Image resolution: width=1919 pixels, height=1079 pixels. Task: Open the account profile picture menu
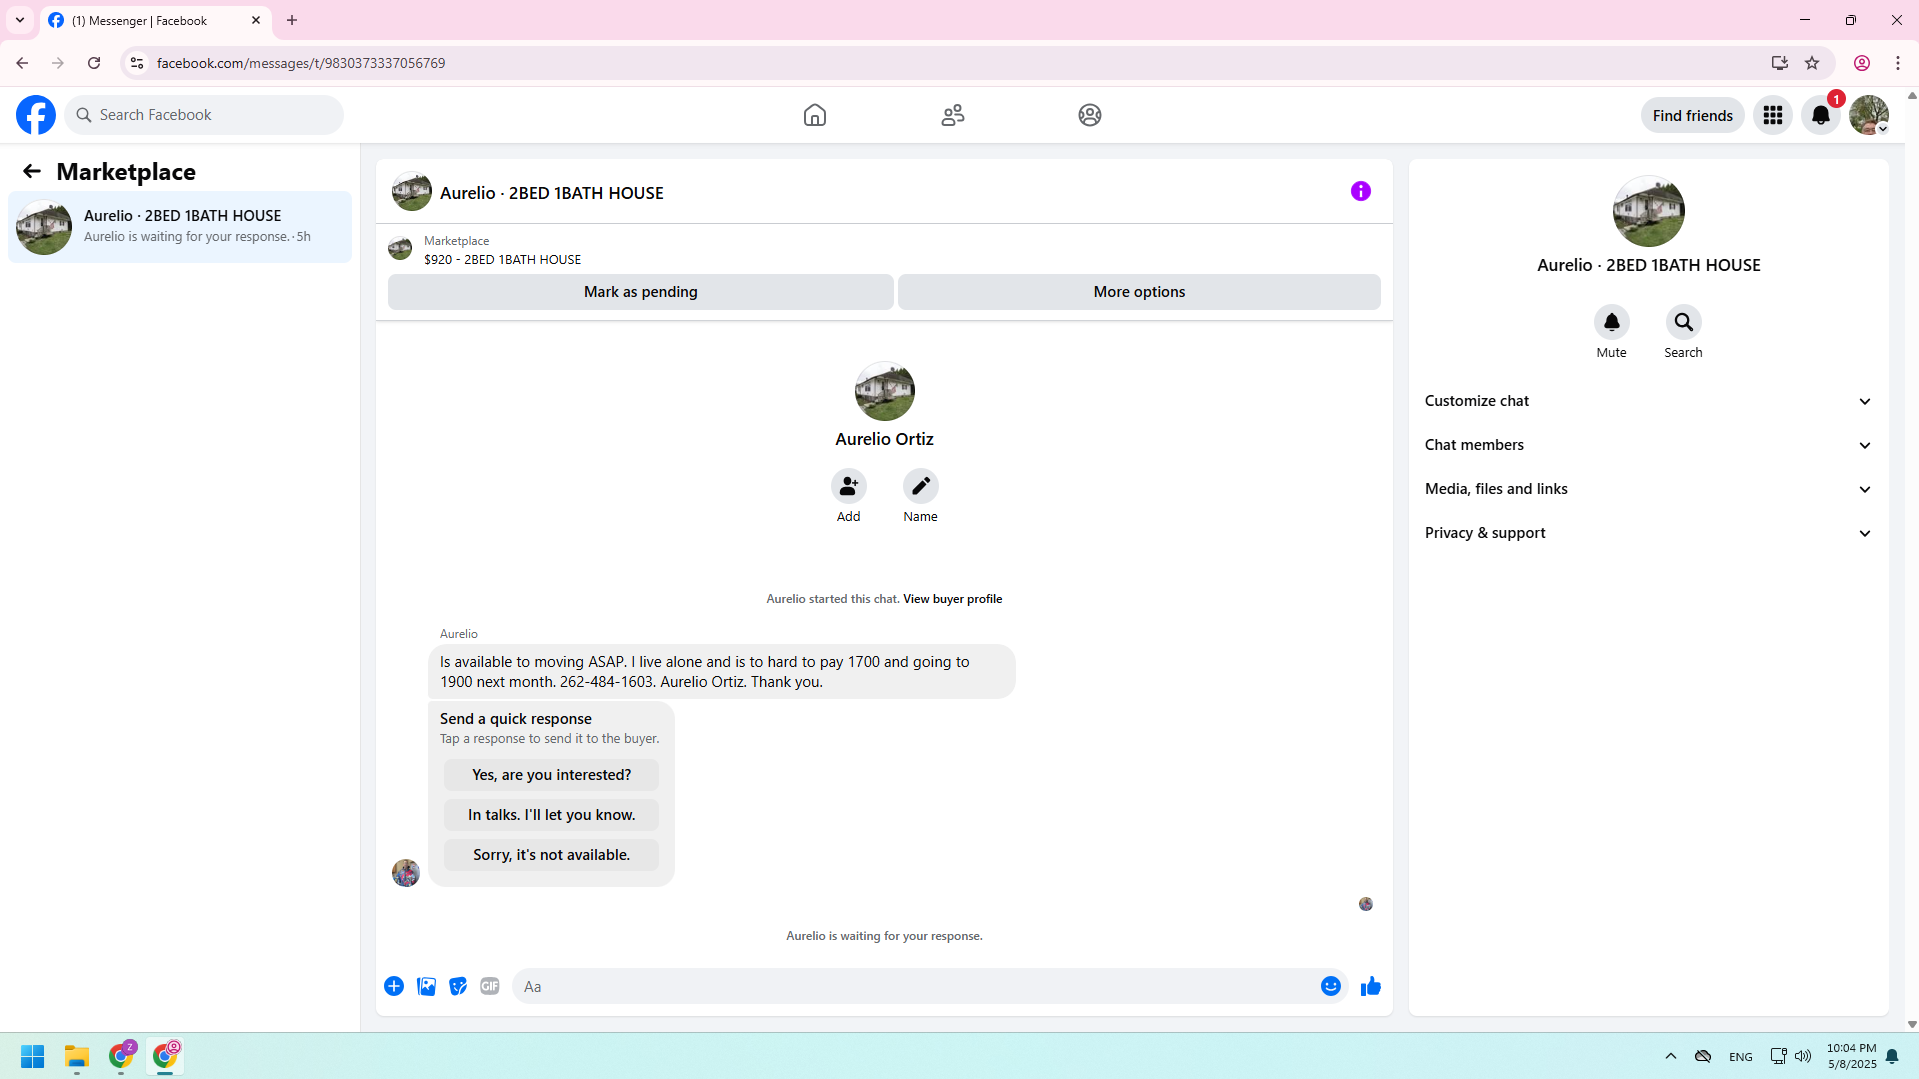tap(1869, 115)
